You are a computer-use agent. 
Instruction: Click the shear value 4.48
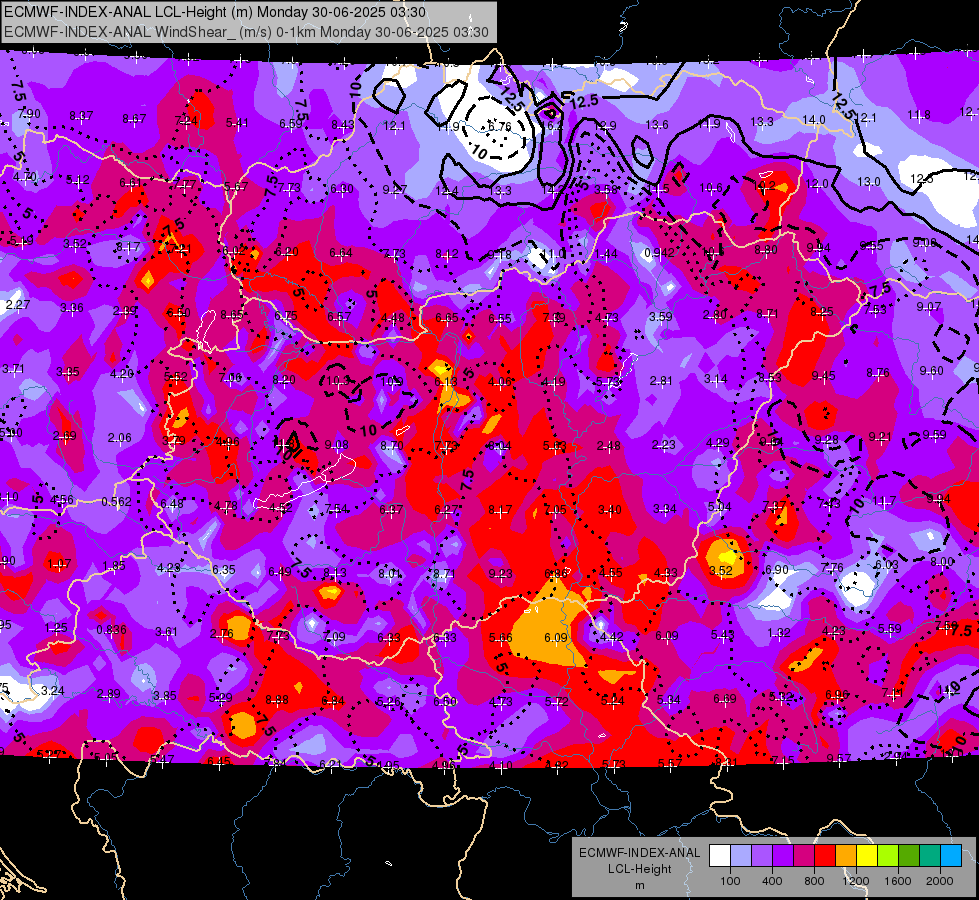point(393,318)
